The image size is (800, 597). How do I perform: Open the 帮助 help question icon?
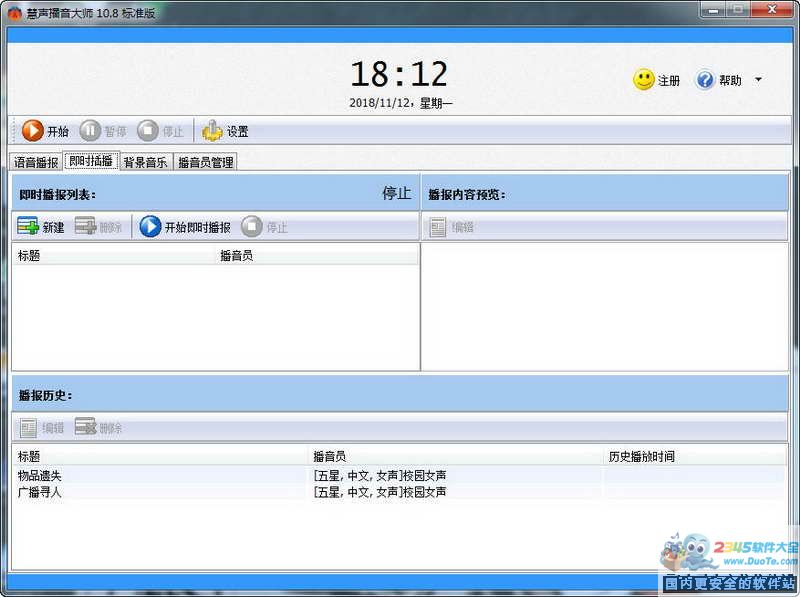click(x=705, y=80)
